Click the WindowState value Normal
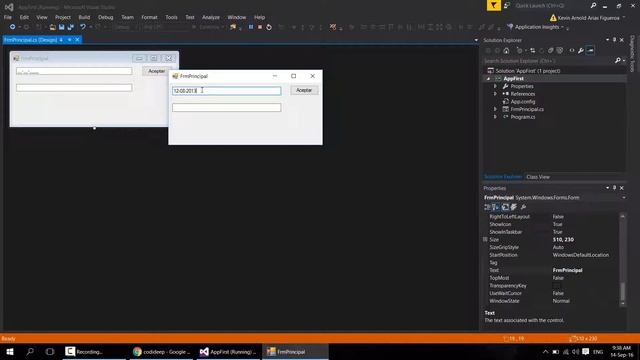 [x=561, y=301]
